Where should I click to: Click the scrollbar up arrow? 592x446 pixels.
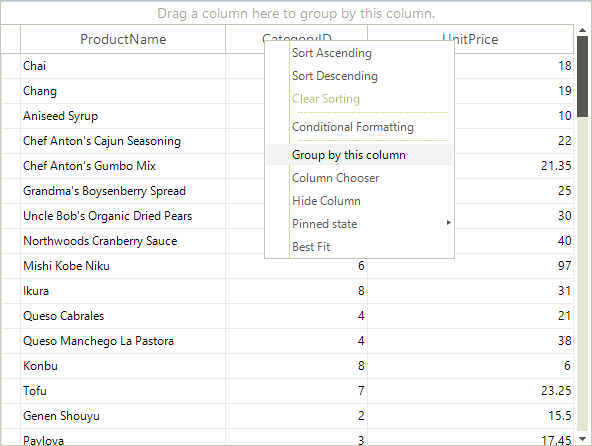[583, 31]
